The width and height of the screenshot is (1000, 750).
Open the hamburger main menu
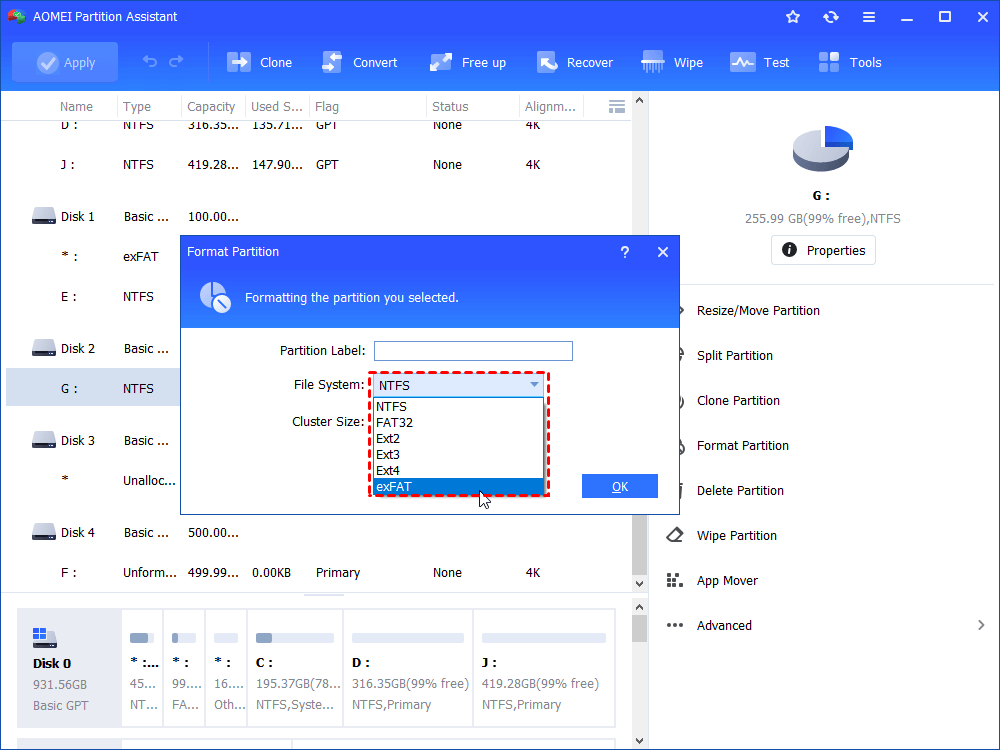[869, 16]
